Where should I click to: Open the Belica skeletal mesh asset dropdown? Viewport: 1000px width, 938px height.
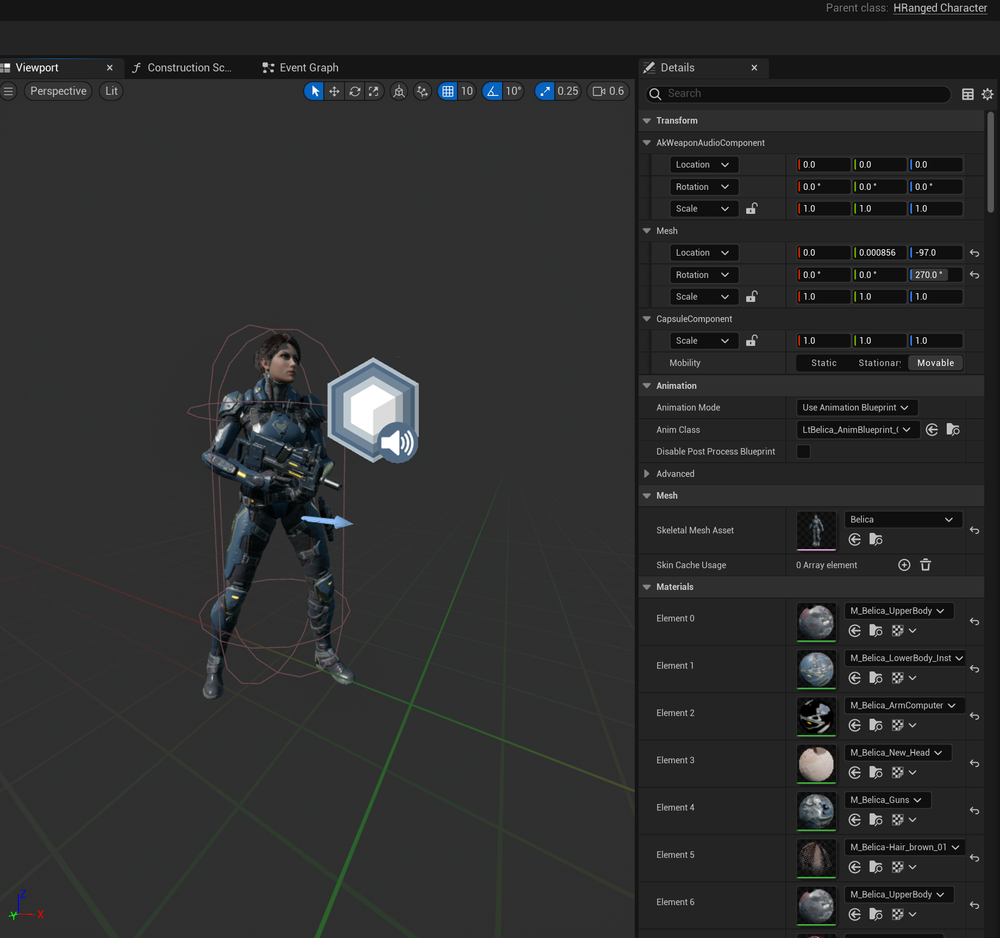[902, 520]
